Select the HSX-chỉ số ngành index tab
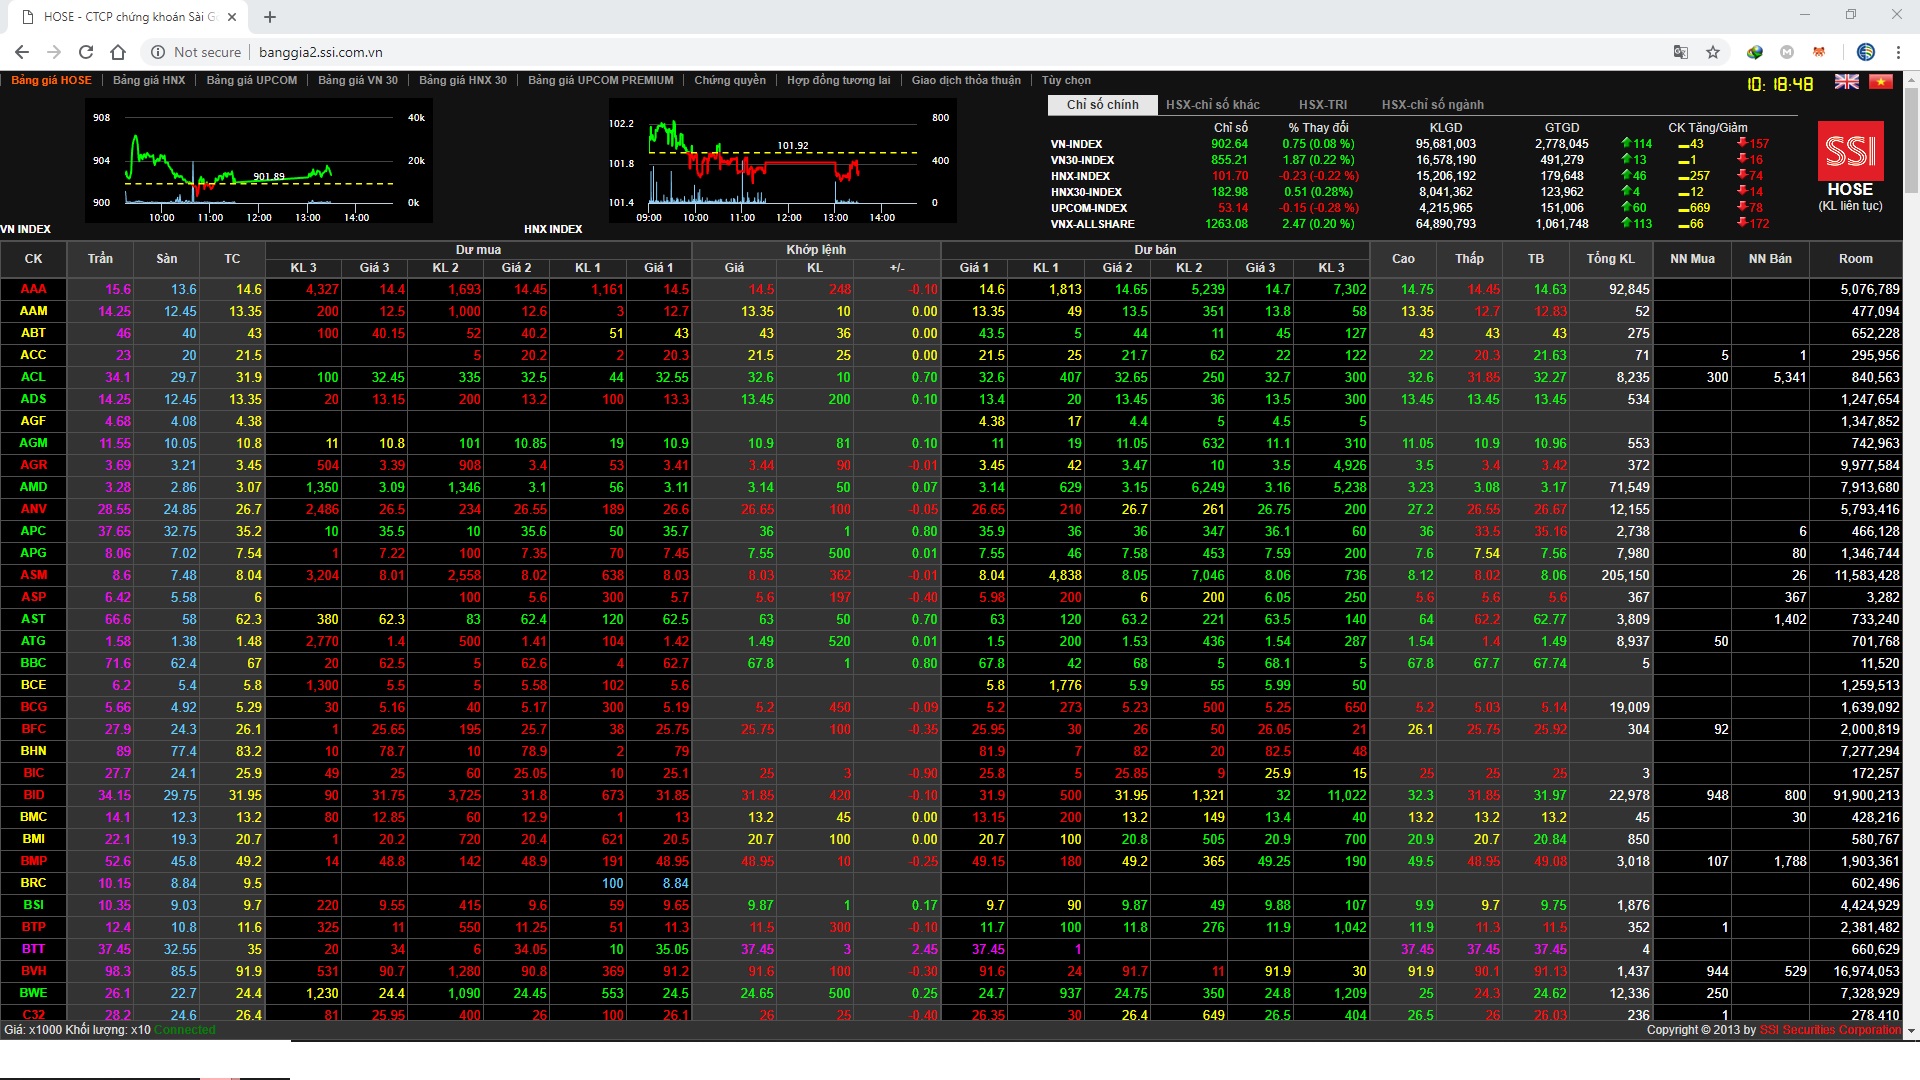 click(1432, 104)
